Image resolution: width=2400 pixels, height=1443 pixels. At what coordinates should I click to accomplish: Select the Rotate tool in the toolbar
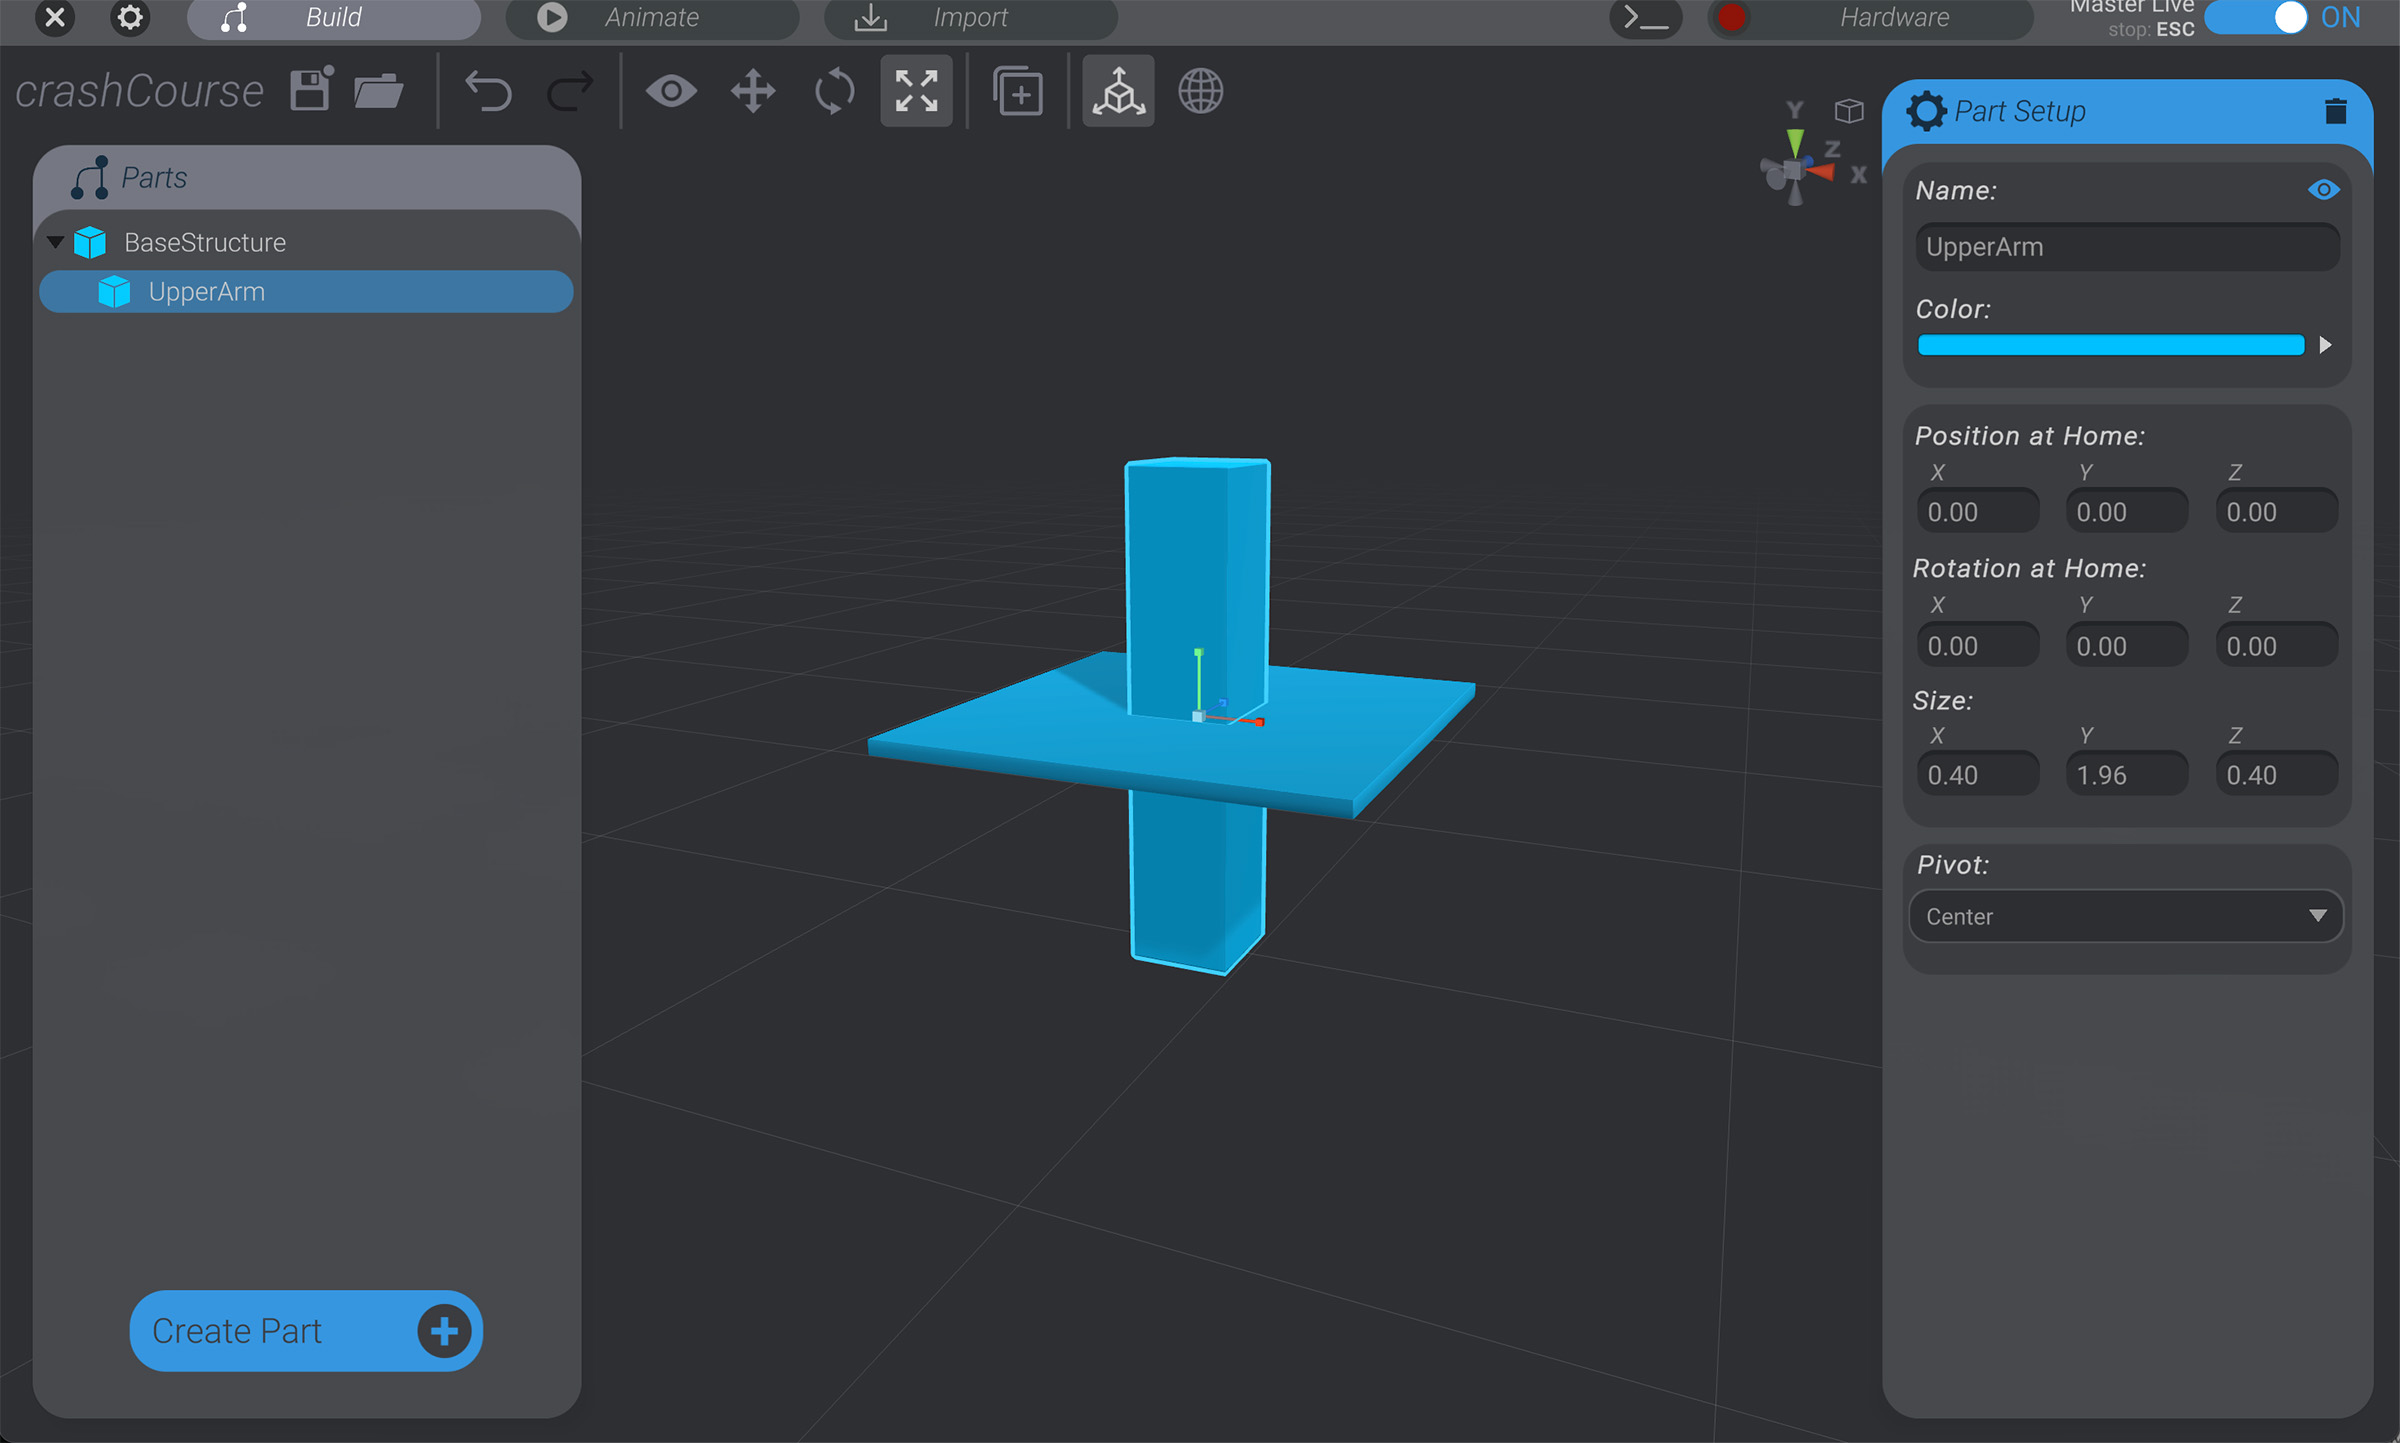[834, 91]
